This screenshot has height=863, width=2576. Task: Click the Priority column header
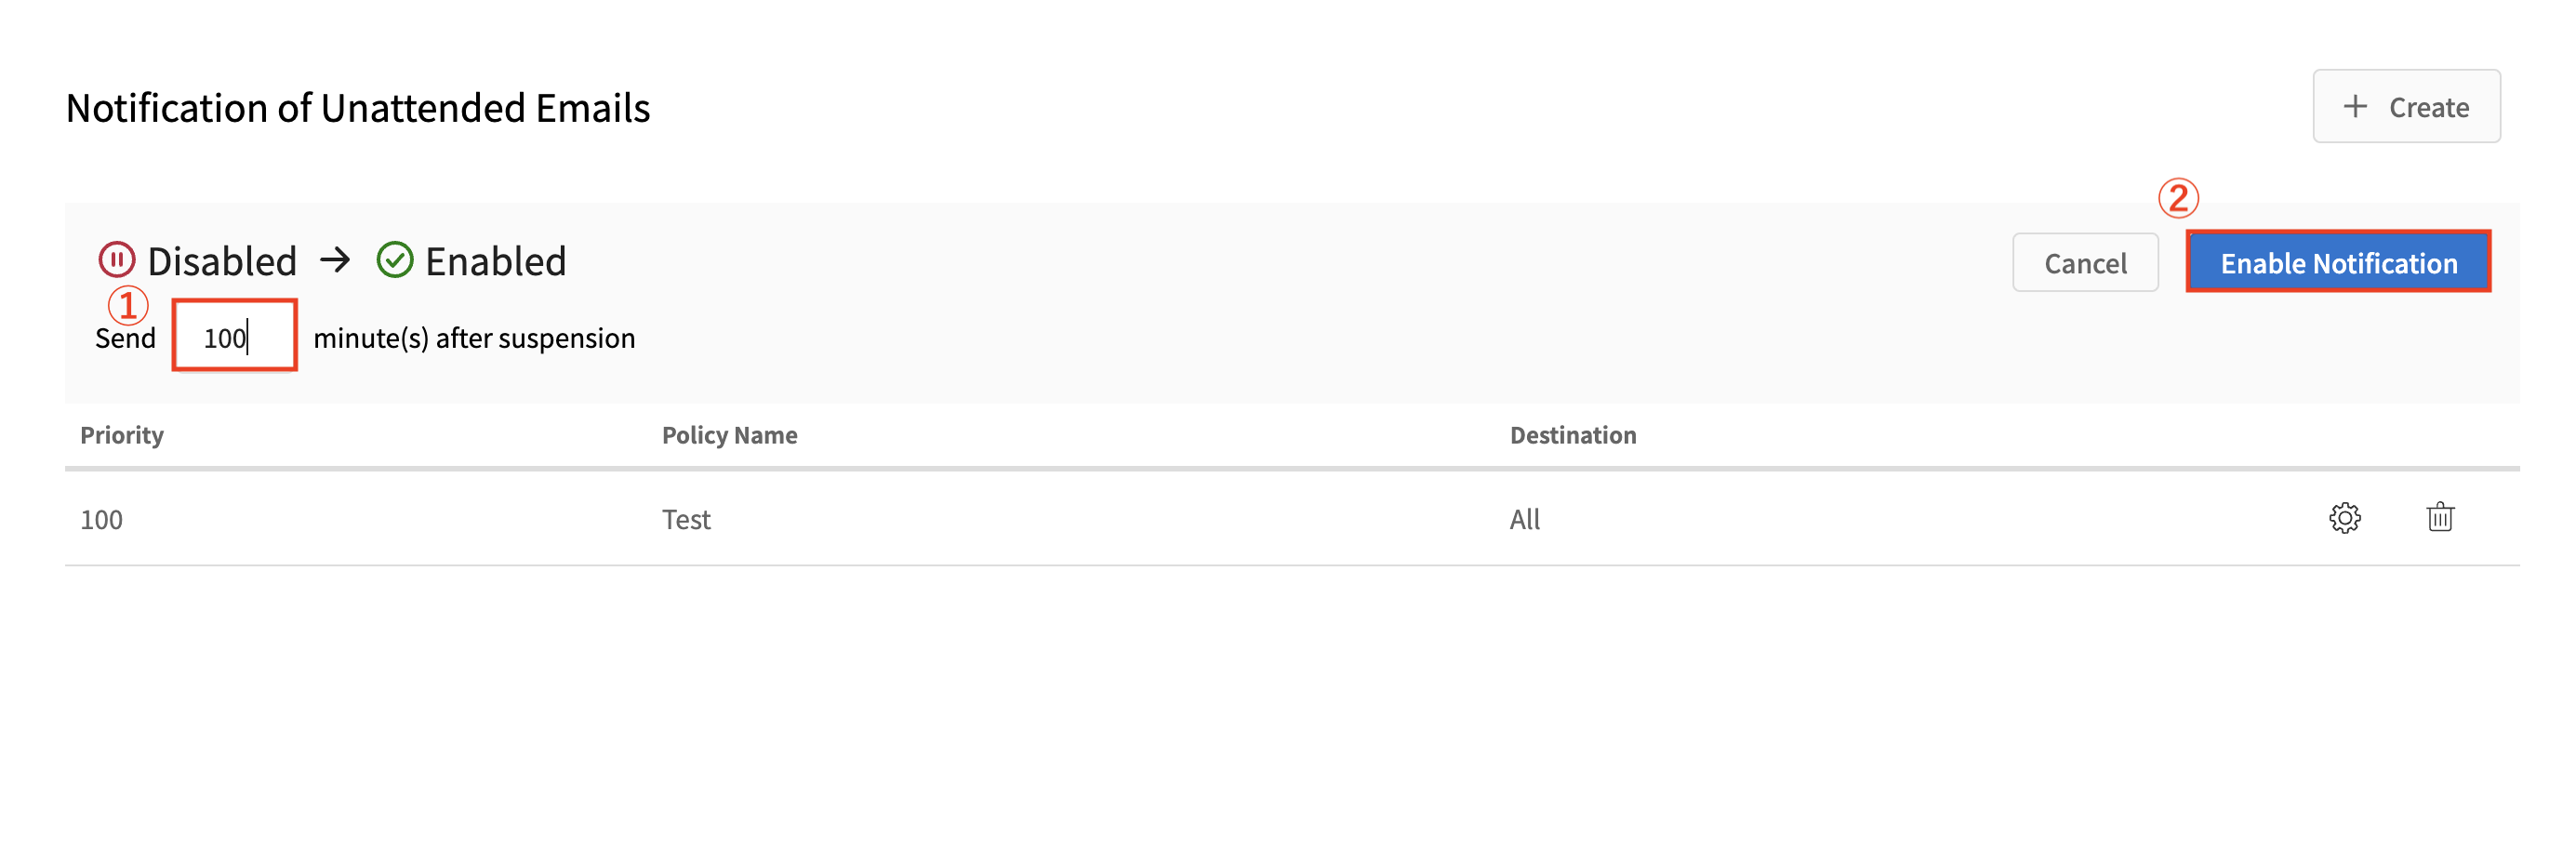[x=122, y=435]
